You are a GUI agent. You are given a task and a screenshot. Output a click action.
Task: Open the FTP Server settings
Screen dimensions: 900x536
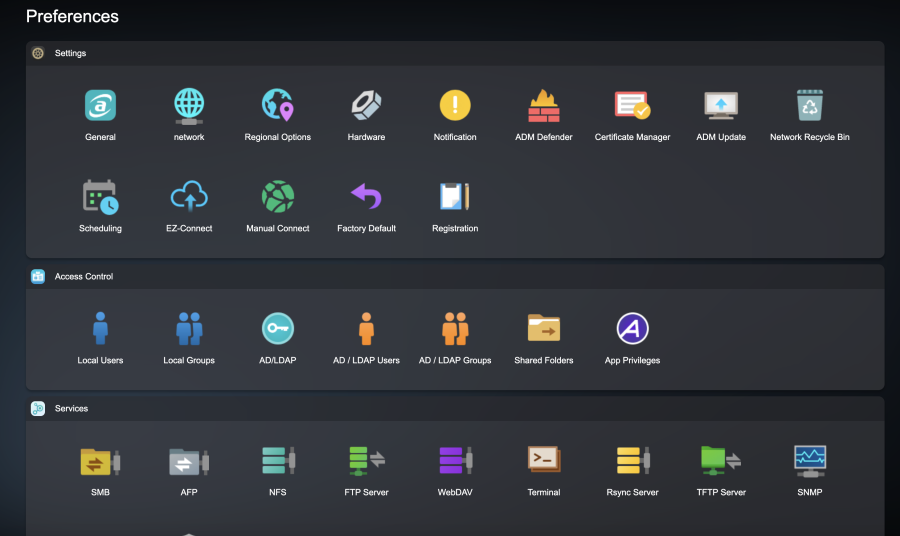point(366,461)
